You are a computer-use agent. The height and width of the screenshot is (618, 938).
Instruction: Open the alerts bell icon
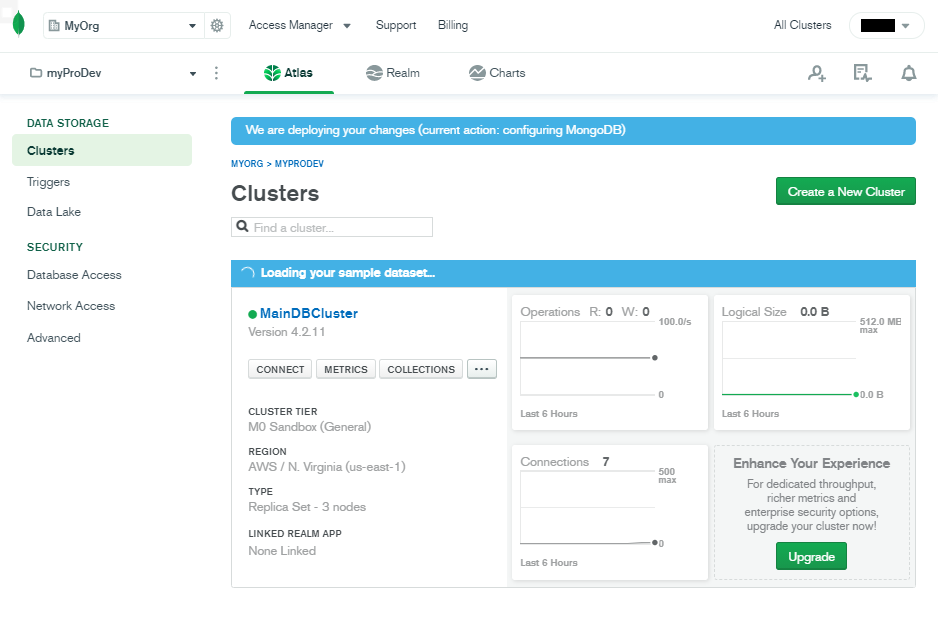(x=908, y=73)
